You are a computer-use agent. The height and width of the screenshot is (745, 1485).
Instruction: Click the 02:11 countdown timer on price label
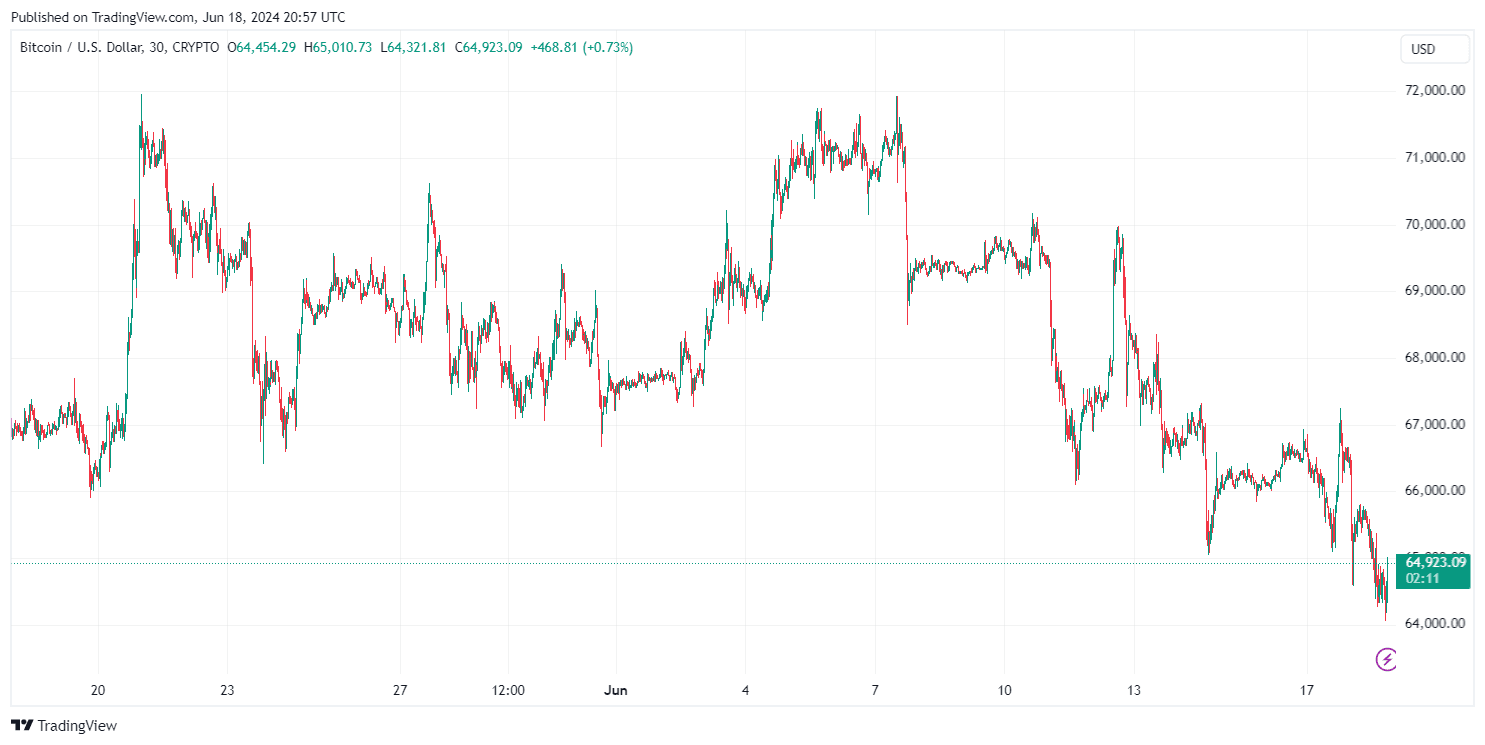tap(1422, 578)
